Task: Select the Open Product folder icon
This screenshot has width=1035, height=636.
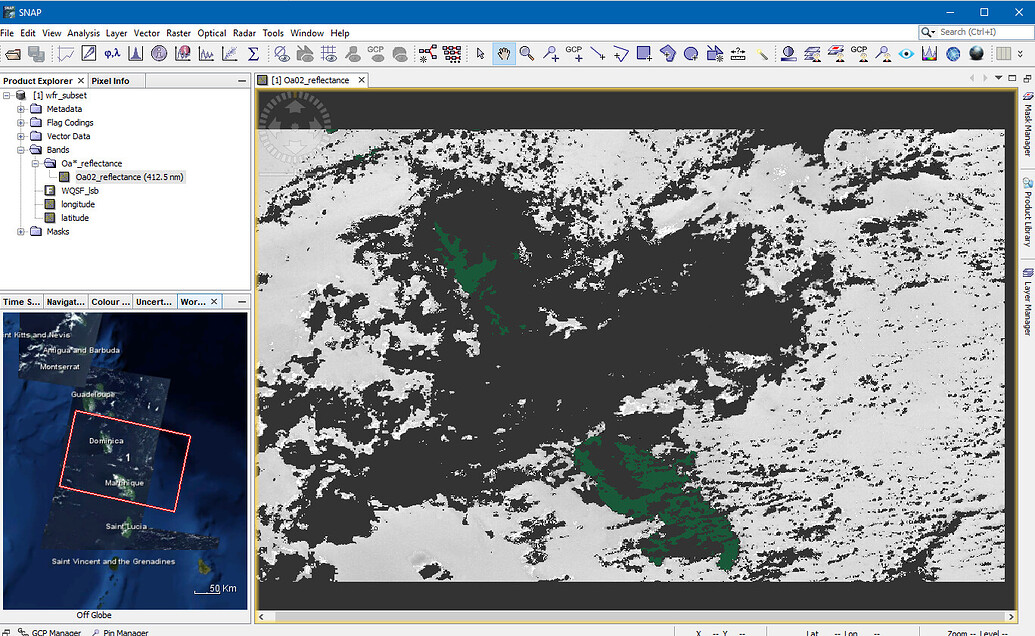Action: click(x=12, y=53)
